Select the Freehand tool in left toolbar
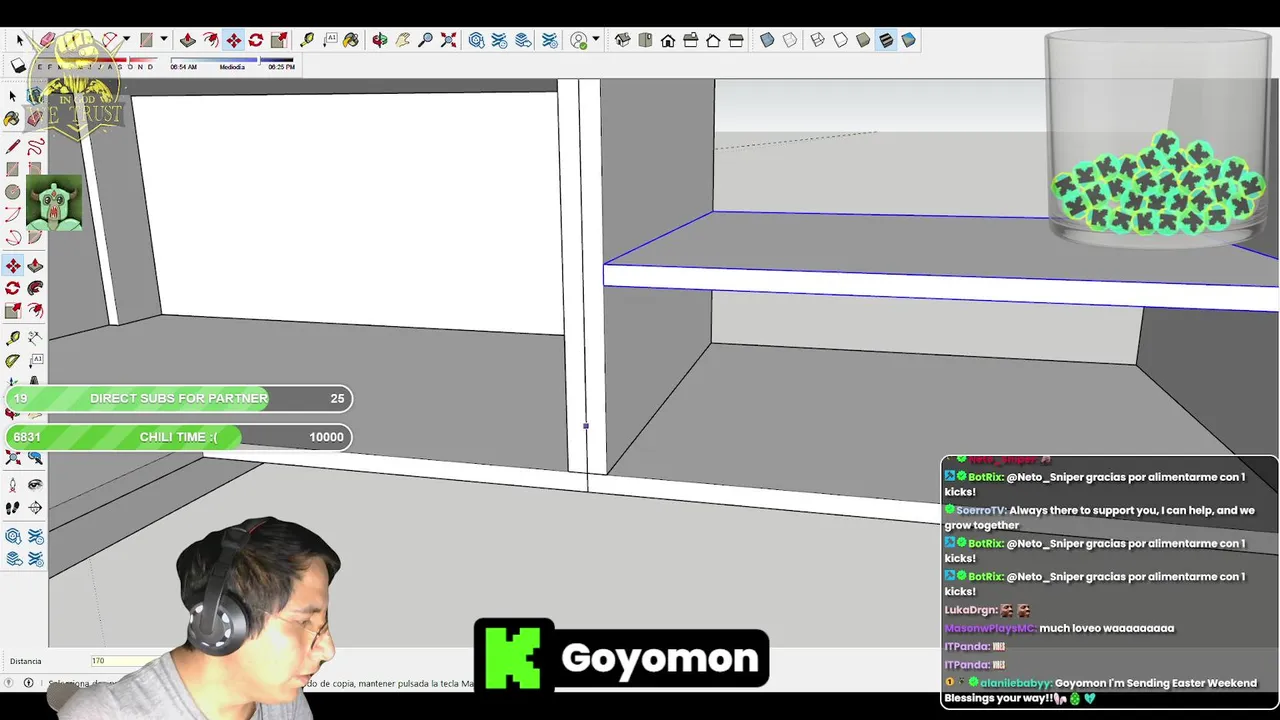Viewport: 1280px width, 720px height. (x=35, y=147)
